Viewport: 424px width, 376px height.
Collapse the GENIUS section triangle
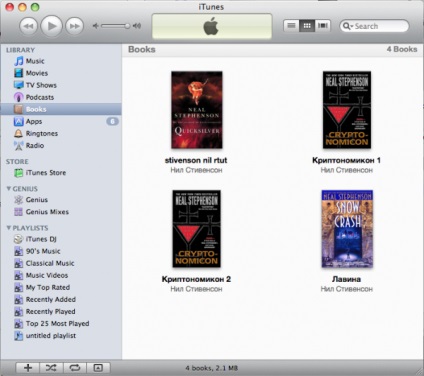pyautogui.click(x=9, y=189)
